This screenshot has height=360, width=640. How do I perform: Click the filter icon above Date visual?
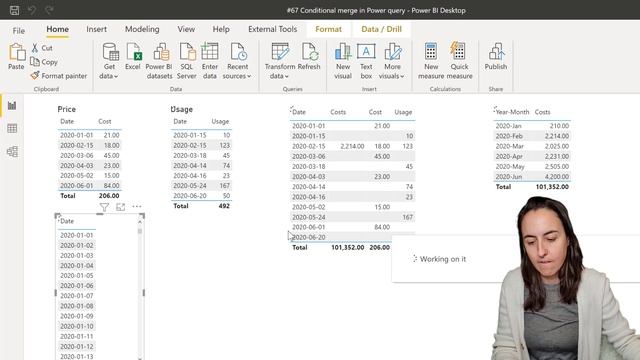point(104,207)
